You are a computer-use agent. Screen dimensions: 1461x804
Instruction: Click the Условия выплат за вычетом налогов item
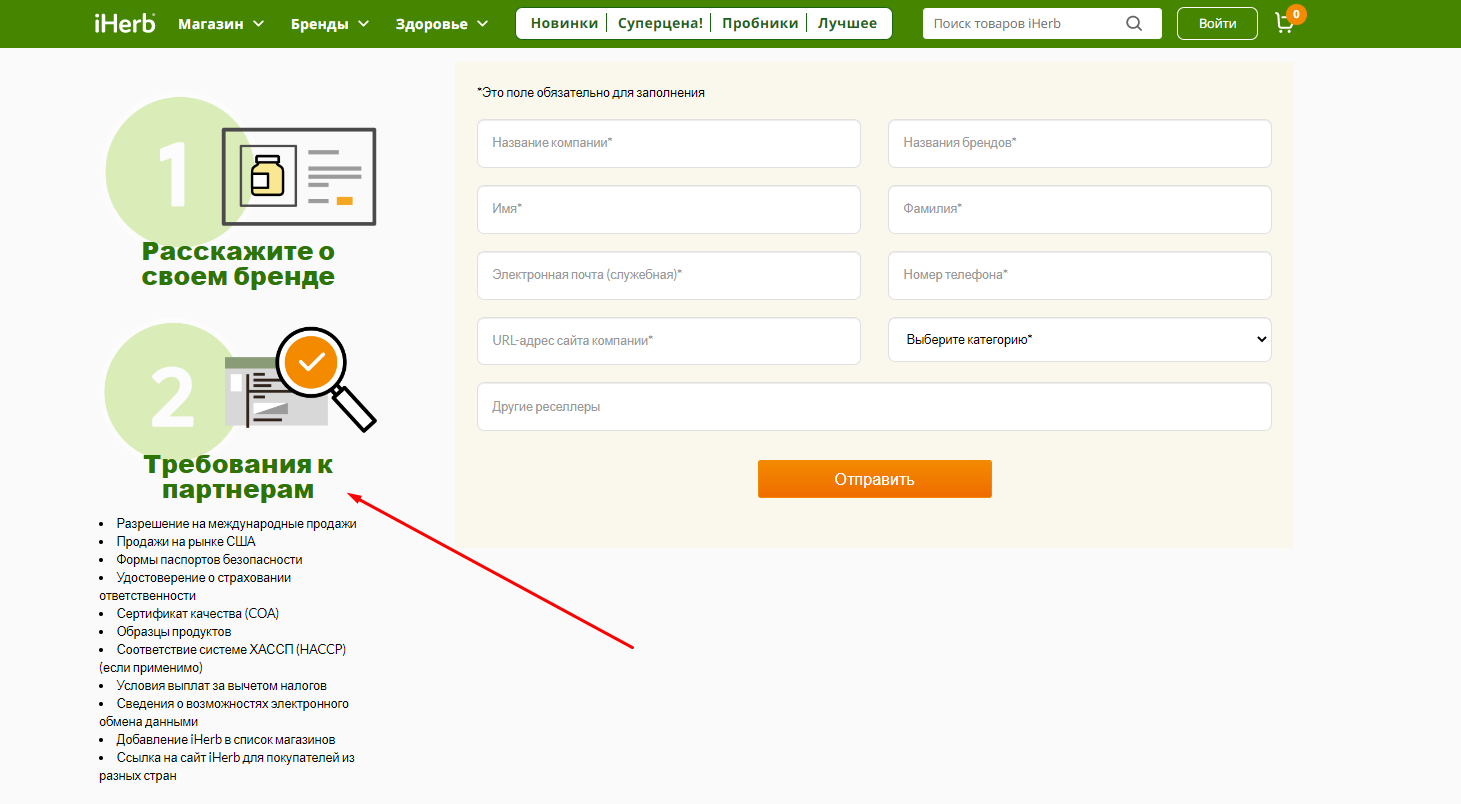pyautogui.click(x=221, y=685)
